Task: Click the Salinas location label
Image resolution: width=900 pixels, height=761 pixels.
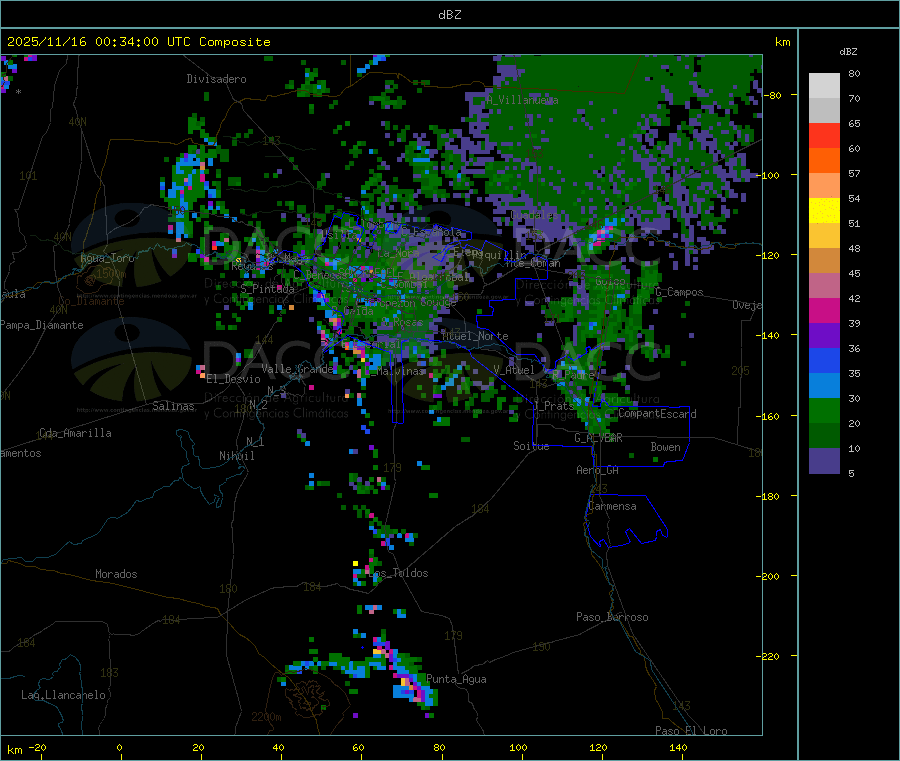Action: click(x=173, y=406)
